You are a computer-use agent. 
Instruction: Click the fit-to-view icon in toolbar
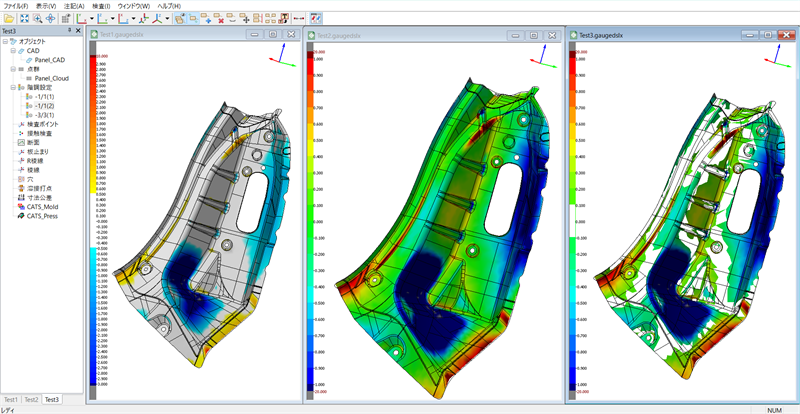coord(24,18)
